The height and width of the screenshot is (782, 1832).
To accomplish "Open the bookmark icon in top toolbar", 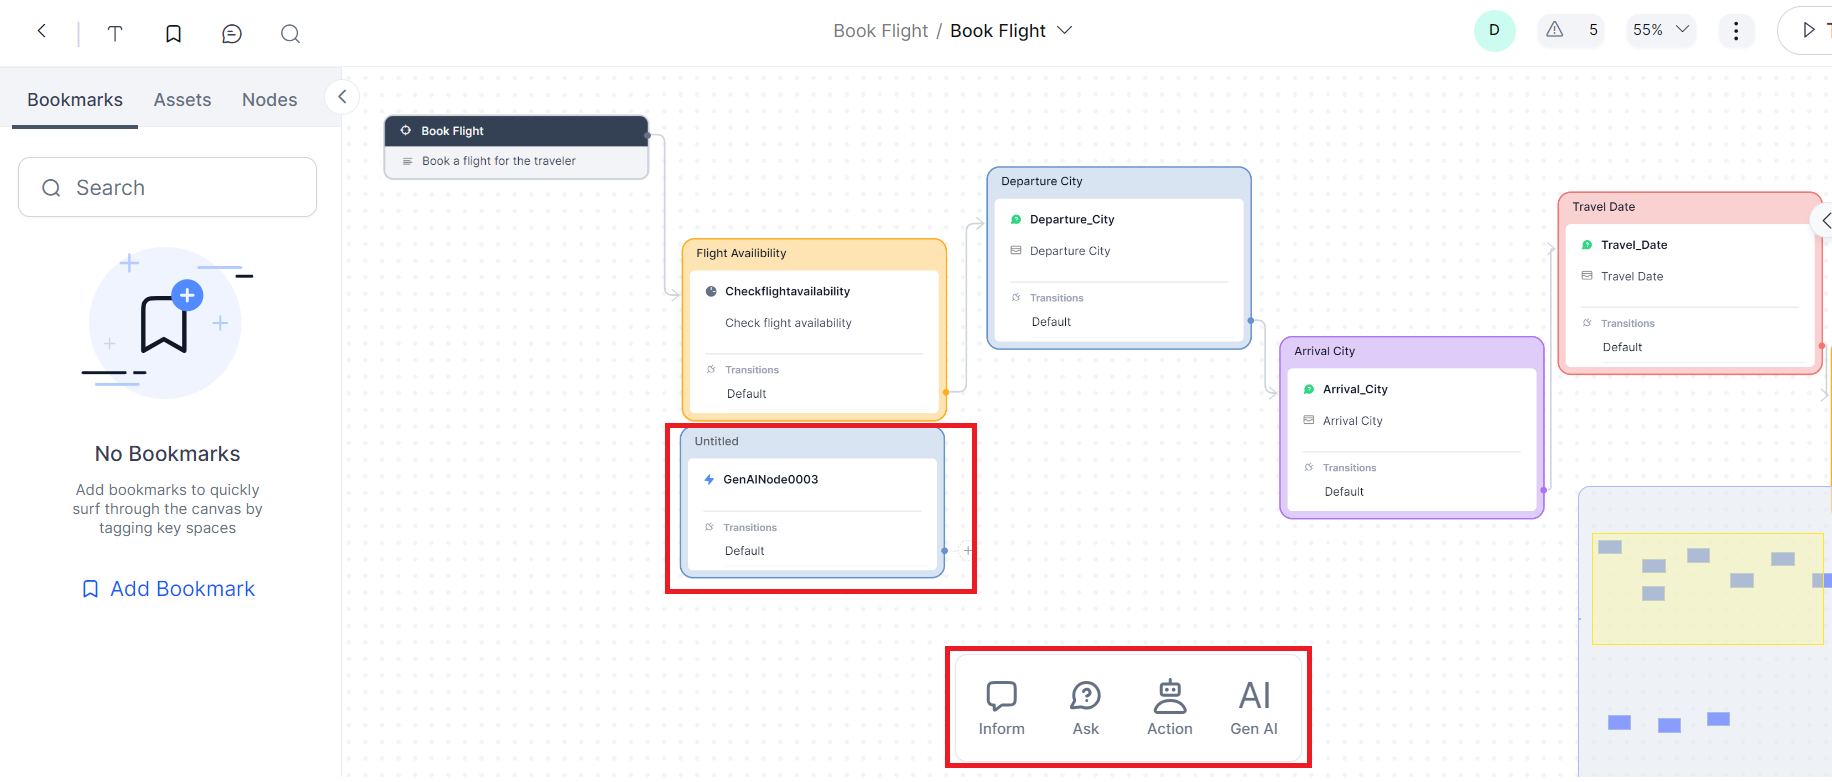I will pyautogui.click(x=173, y=34).
